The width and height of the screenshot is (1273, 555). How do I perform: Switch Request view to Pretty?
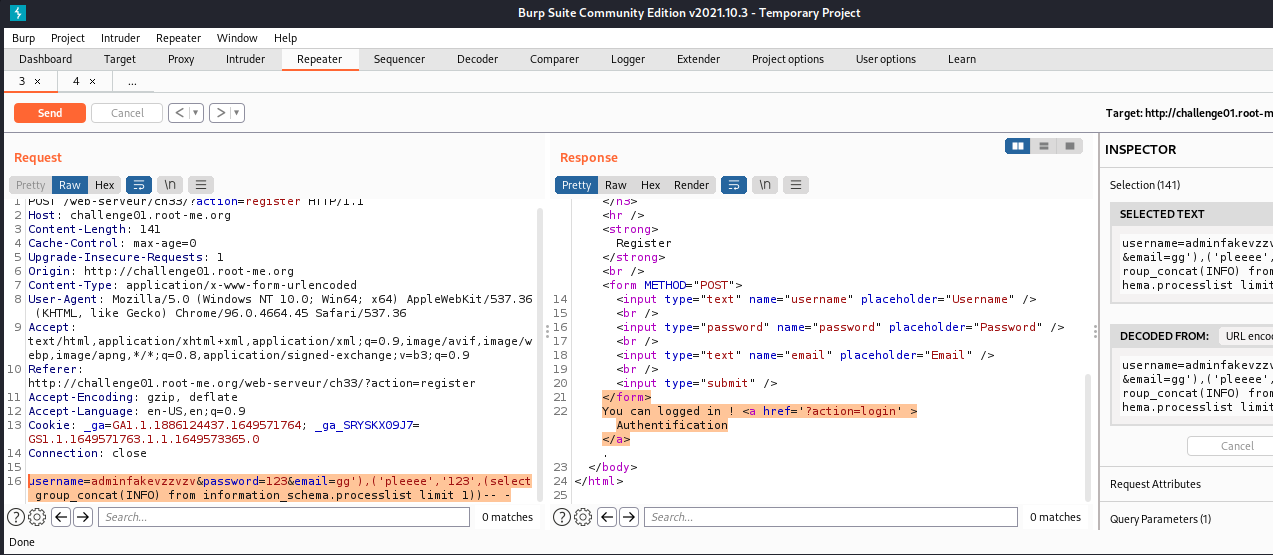31,185
